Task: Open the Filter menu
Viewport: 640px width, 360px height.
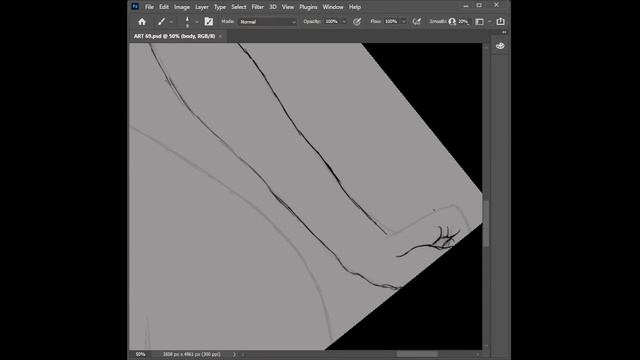Action: [x=258, y=7]
